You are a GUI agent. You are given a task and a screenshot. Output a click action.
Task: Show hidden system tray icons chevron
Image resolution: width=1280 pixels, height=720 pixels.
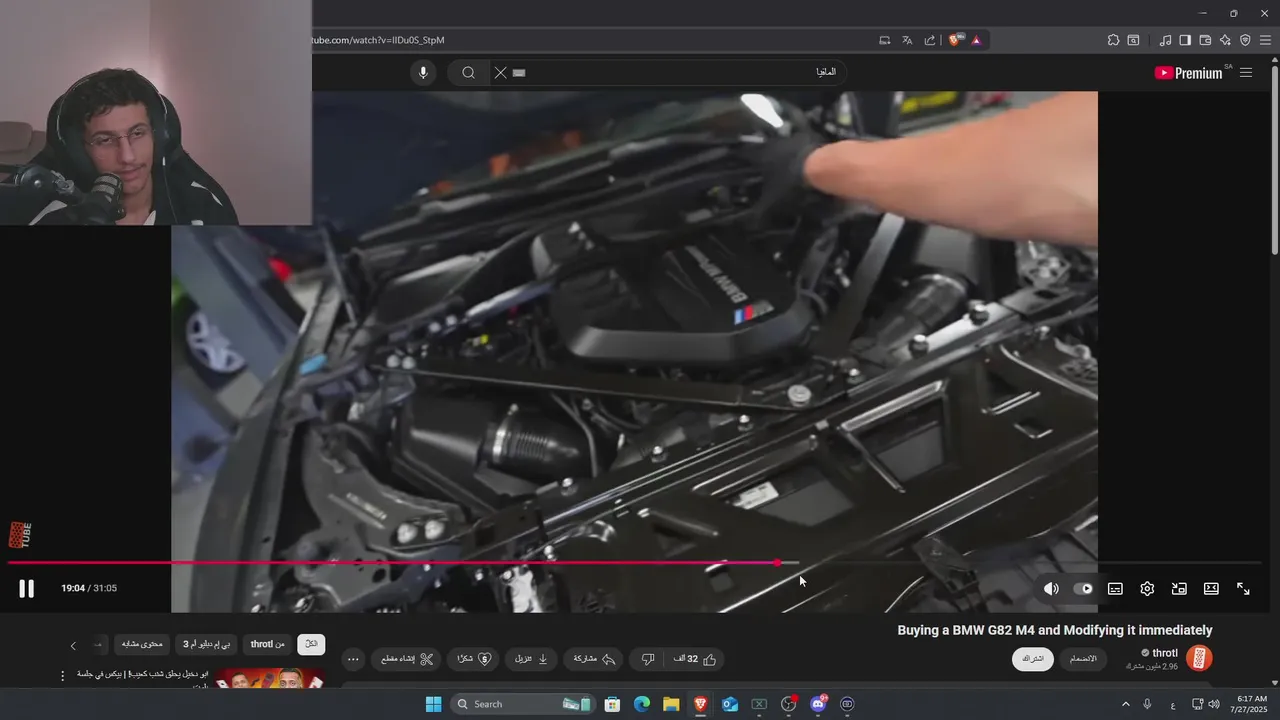coord(1126,704)
